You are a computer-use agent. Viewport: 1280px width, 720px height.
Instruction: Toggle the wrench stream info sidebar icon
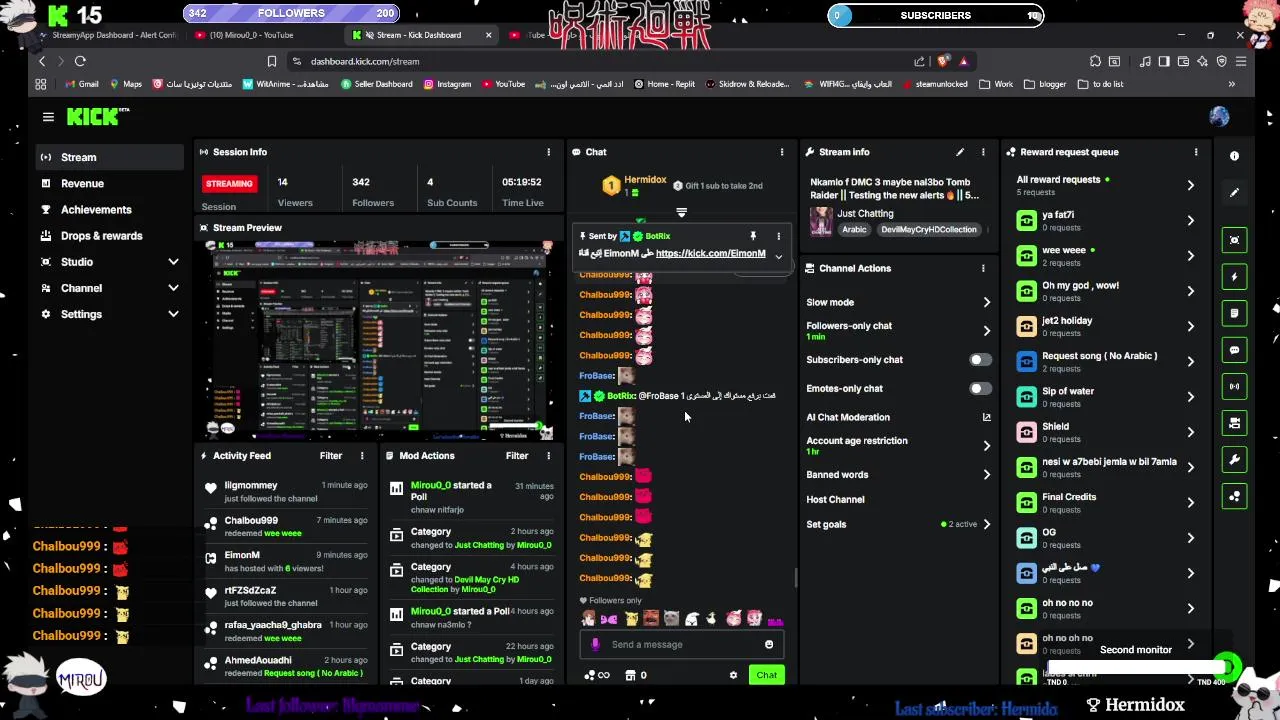[1234, 460]
